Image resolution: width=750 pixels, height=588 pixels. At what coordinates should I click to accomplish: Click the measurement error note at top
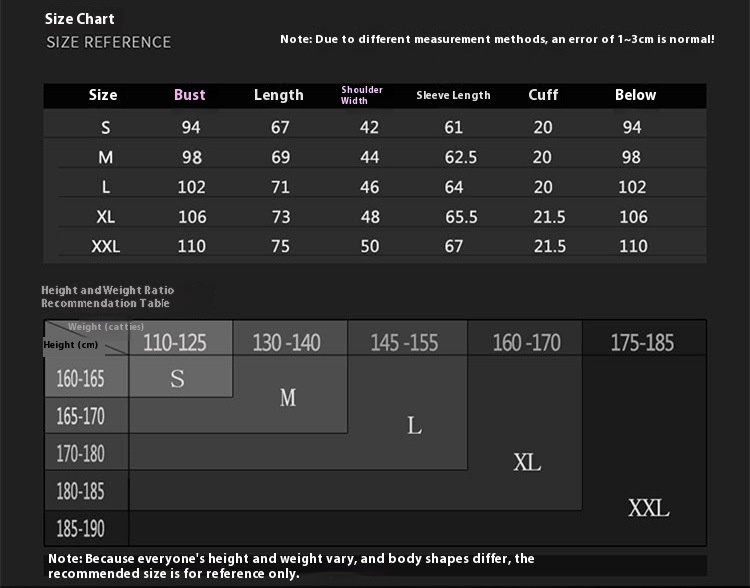(497, 39)
